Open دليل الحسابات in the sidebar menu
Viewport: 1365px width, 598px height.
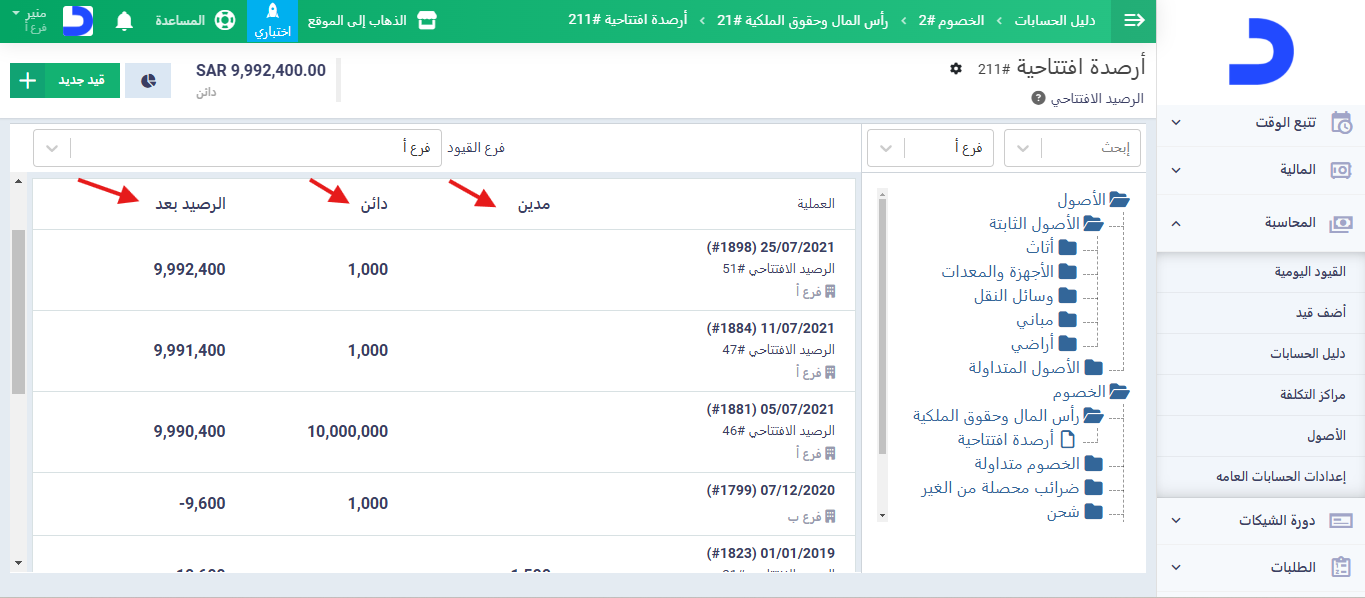click(1261, 354)
